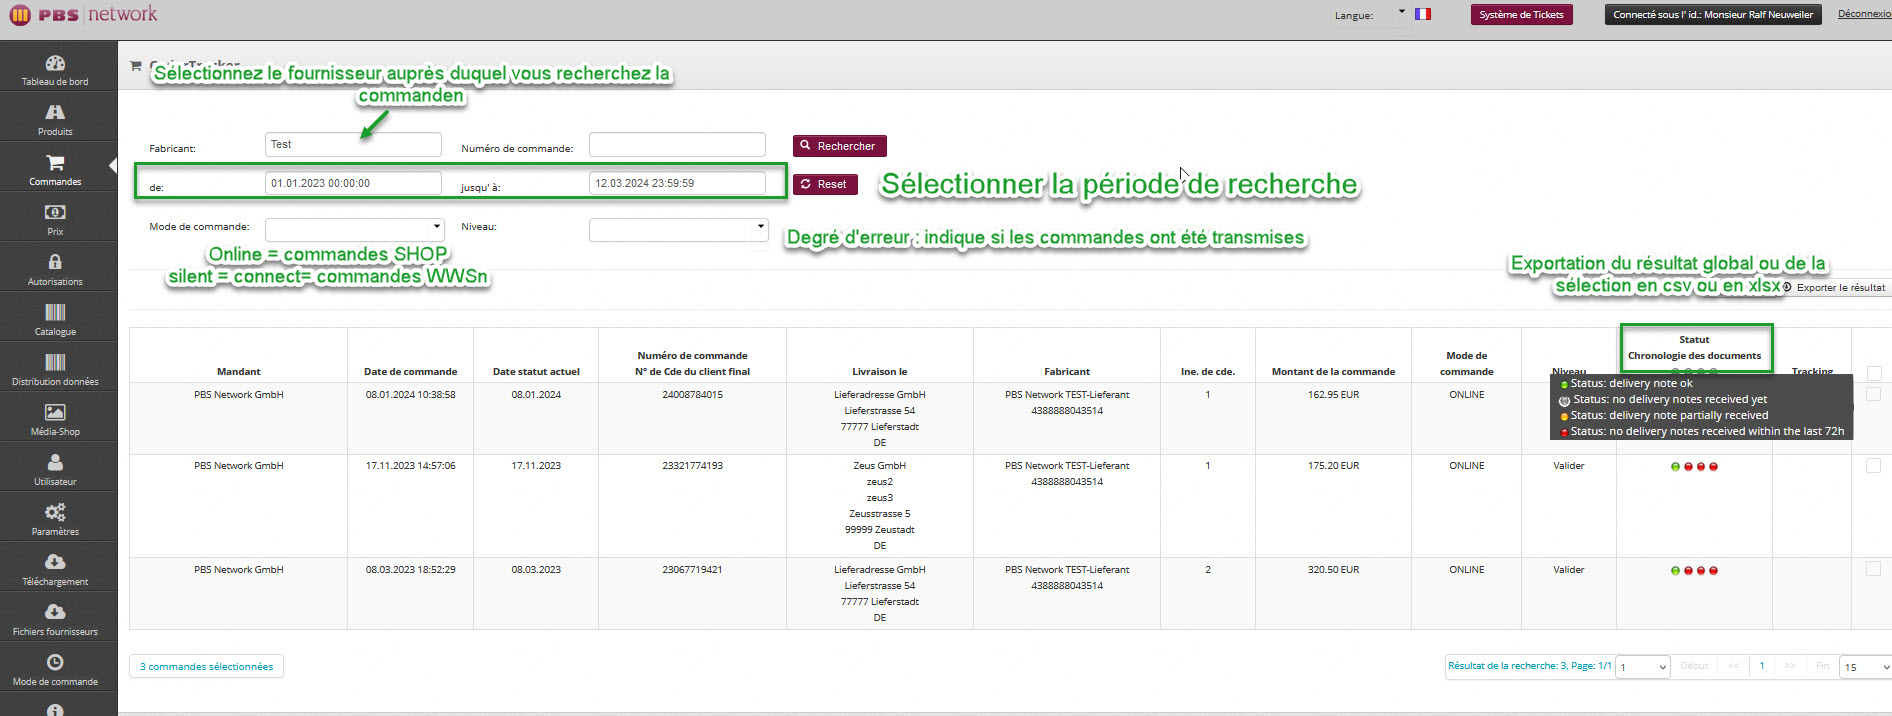Screen dimensions: 1892x716
Task: Open Catalogue barcode icon
Action: coord(55,312)
